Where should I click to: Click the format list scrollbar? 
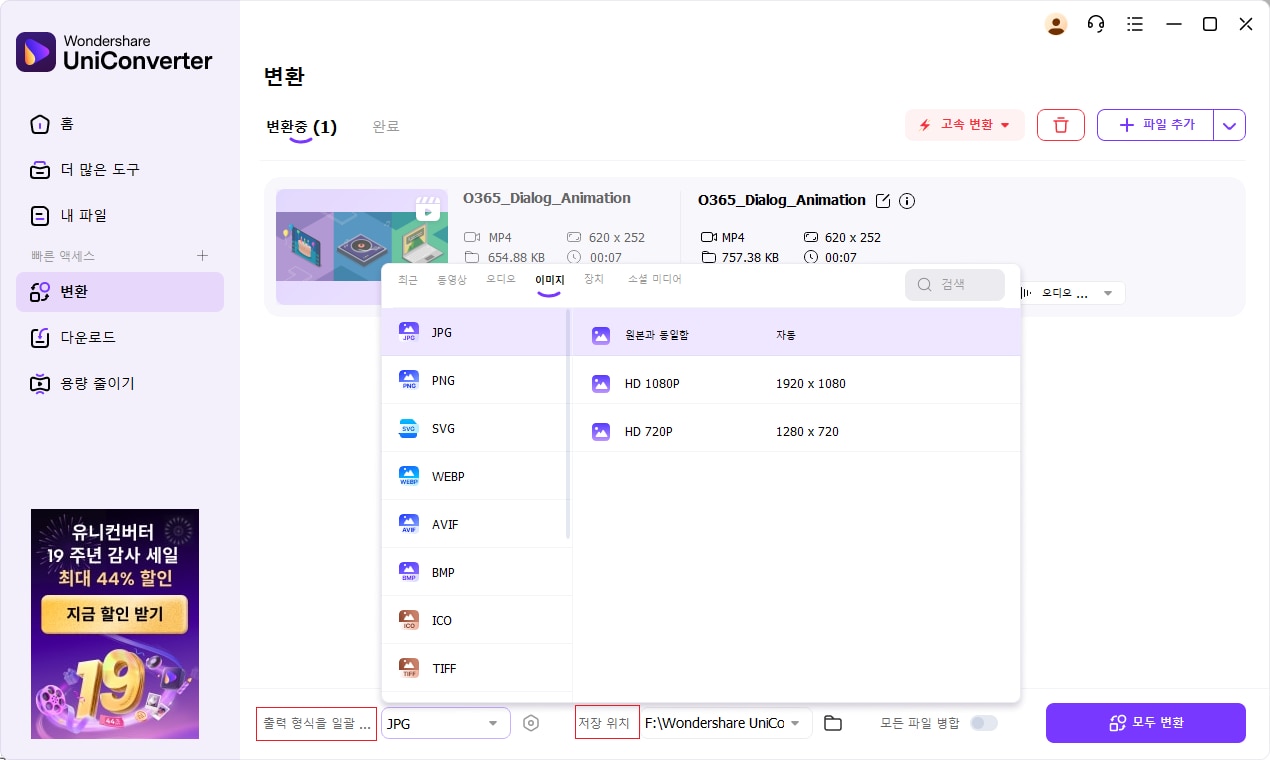pos(569,424)
